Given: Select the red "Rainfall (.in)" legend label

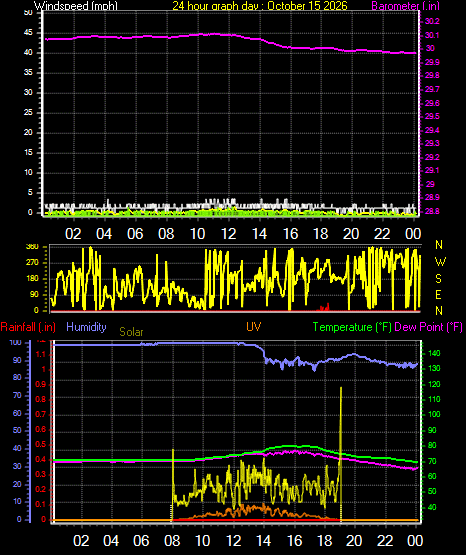Looking at the screenshot, I should pyautogui.click(x=28, y=327).
